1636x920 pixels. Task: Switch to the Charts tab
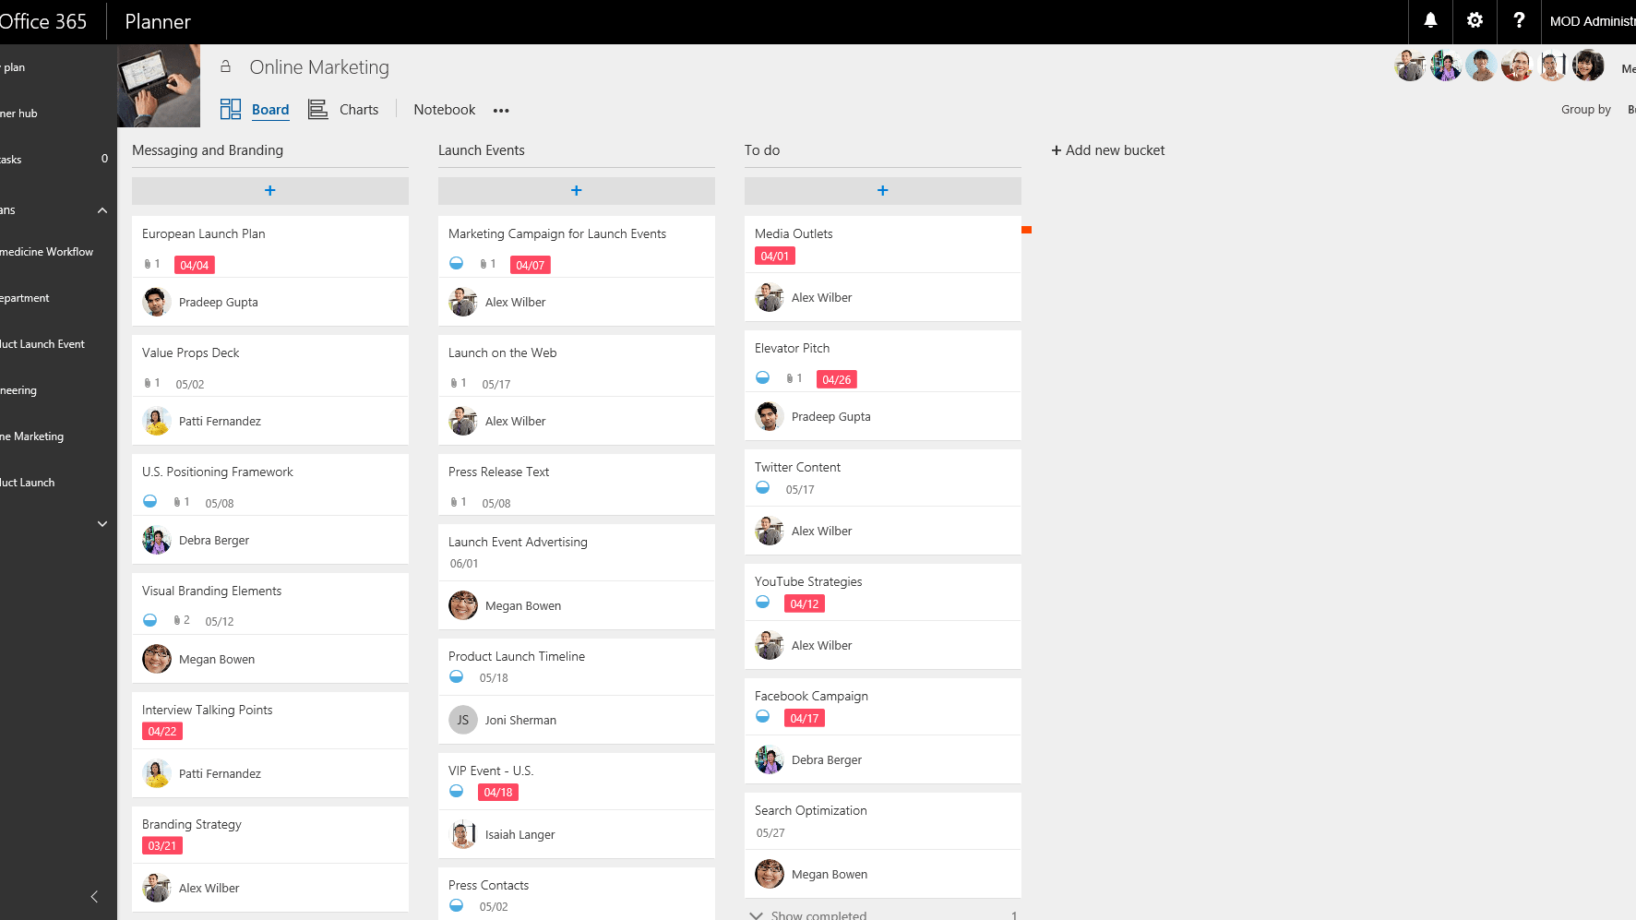click(x=359, y=110)
